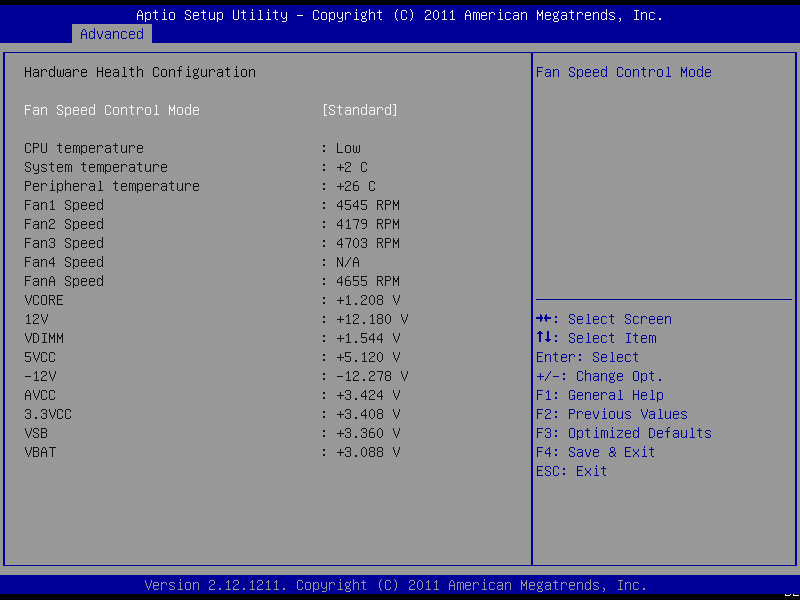Click the CPU temperature value Low
This screenshot has height=600, width=800.
348,148
